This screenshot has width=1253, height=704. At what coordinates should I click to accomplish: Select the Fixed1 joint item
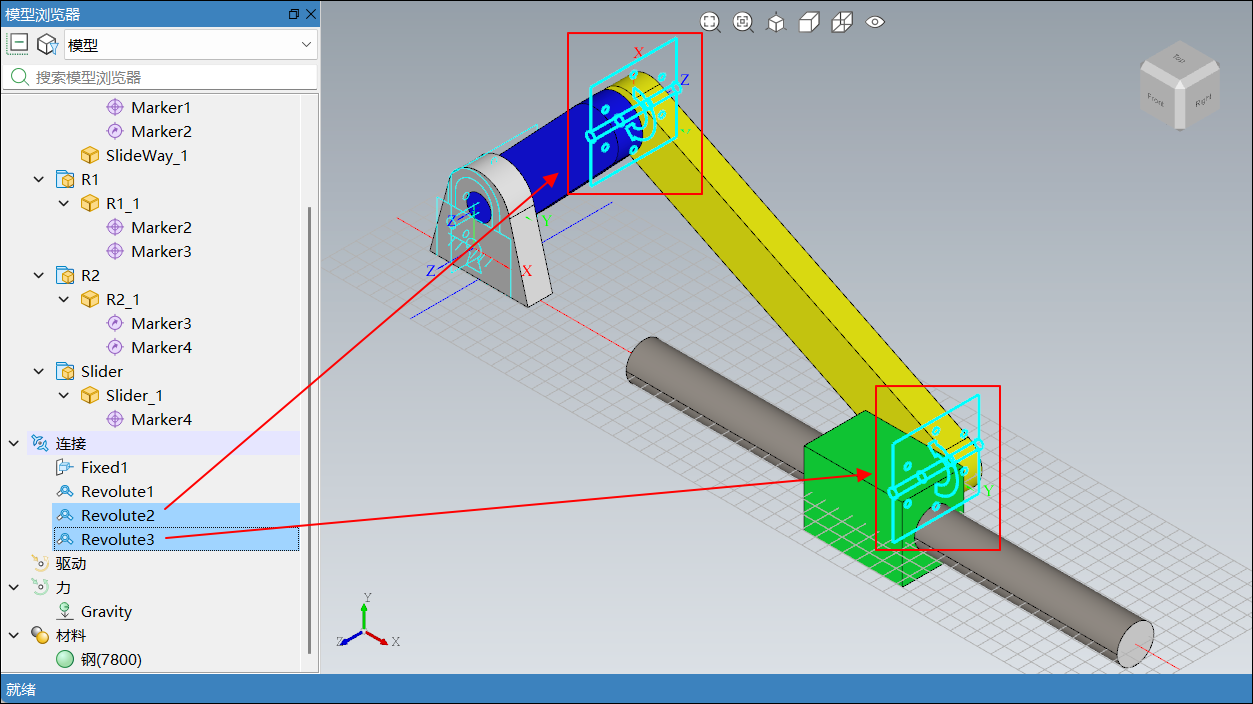104,467
